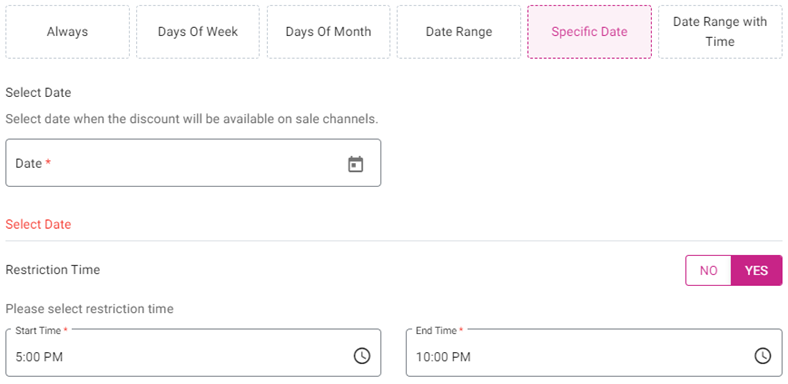Open the calendar picker icon
Viewport: 788px width, 384px height.
(x=356, y=164)
